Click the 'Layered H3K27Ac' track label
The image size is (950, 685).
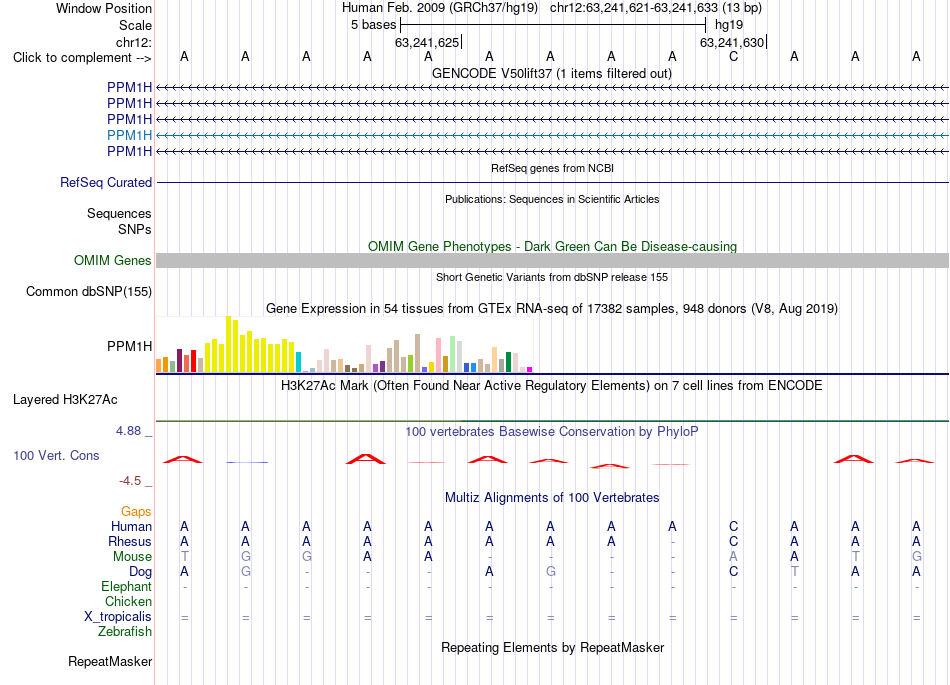point(65,400)
